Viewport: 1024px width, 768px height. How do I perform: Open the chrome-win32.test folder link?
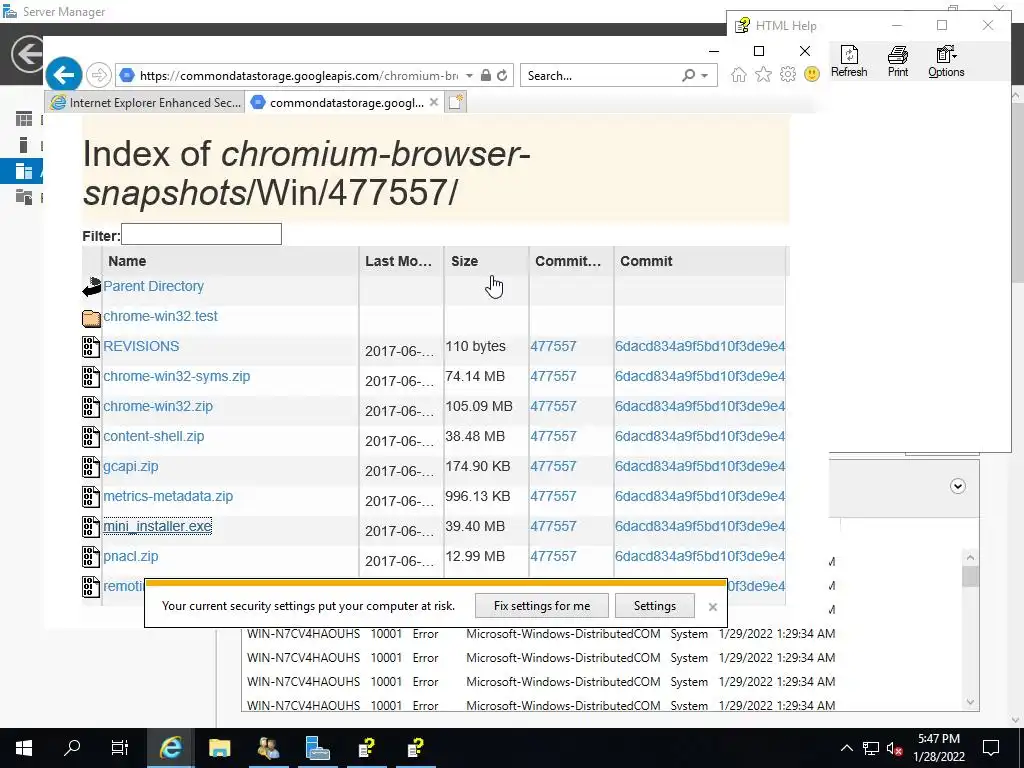[161, 316]
